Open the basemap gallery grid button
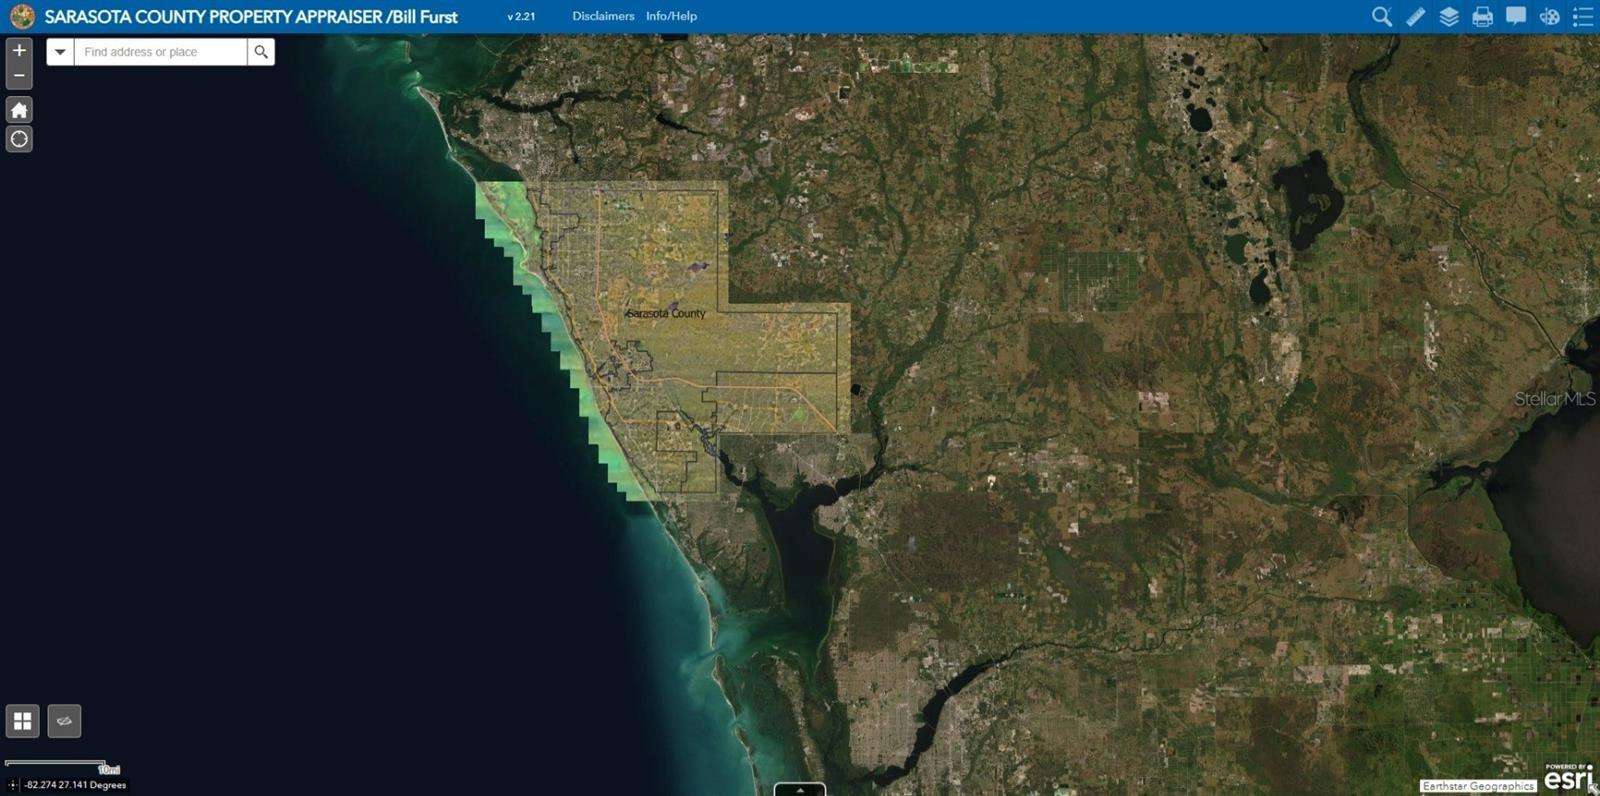Screen dimensions: 1600x796 tap(22, 721)
